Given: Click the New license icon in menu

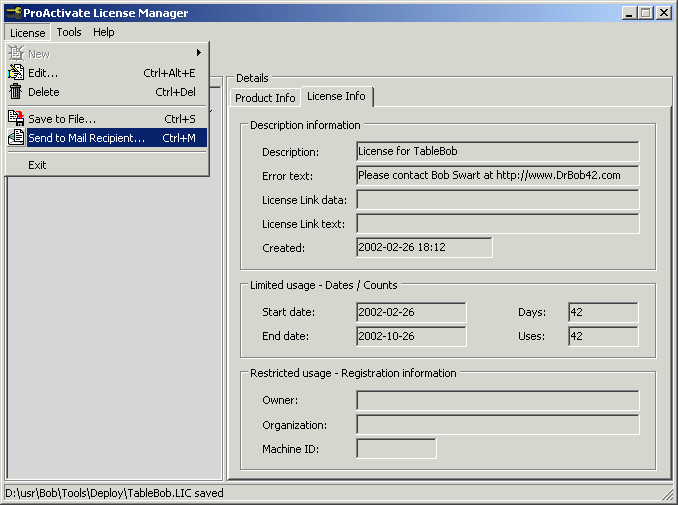Looking at the screenshot, I should 16,54.
